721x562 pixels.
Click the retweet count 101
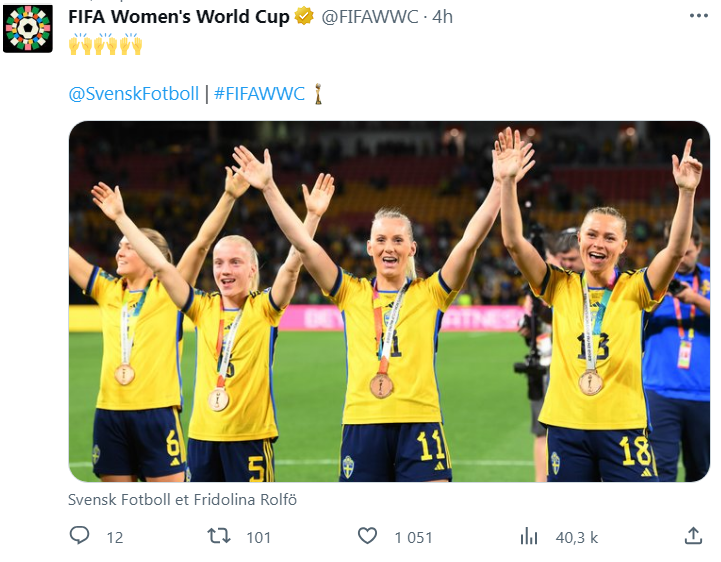[259, 538]
